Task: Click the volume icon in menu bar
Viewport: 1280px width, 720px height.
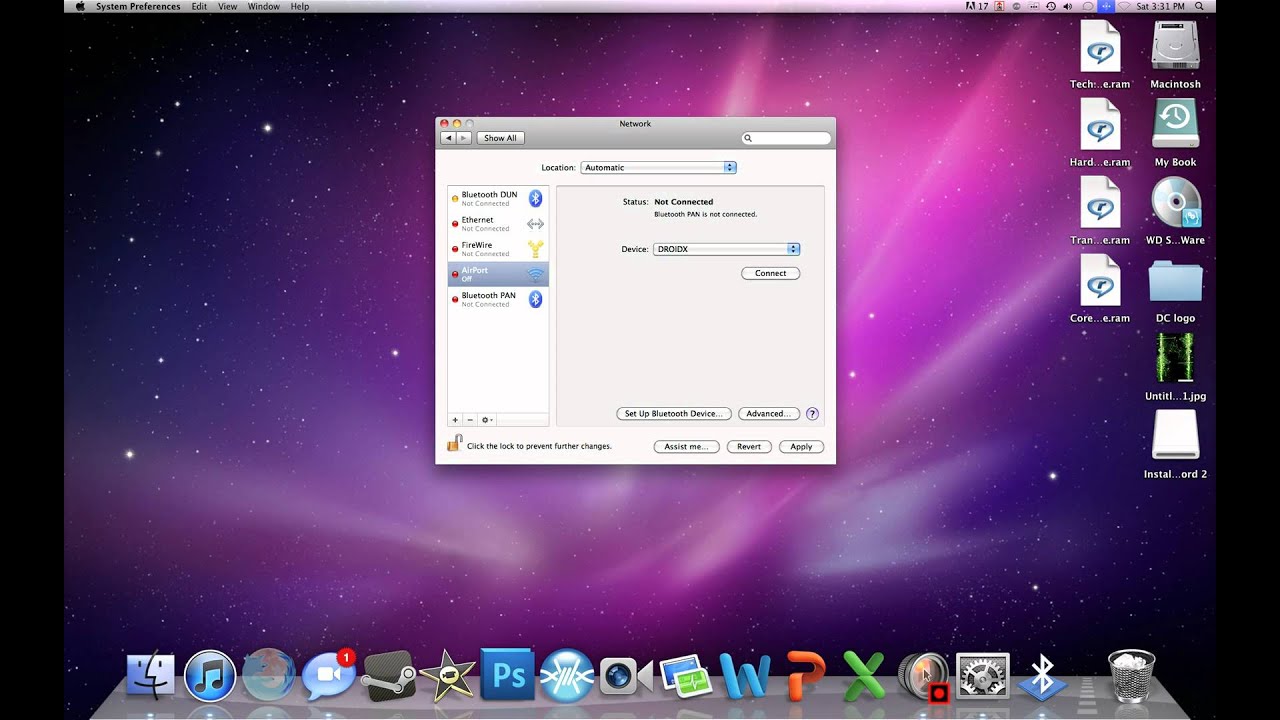Action: coord(1067,6)
